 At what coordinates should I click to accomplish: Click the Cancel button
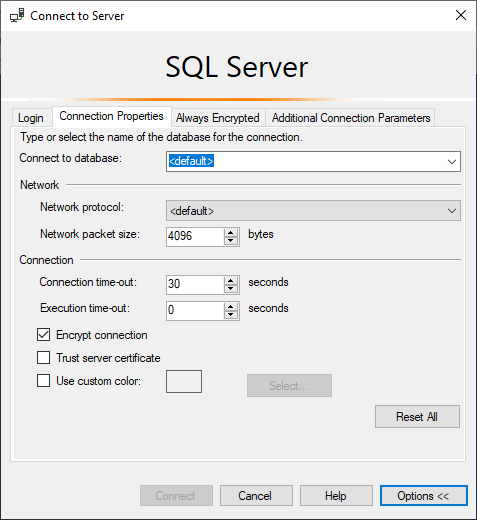[256, 496]
